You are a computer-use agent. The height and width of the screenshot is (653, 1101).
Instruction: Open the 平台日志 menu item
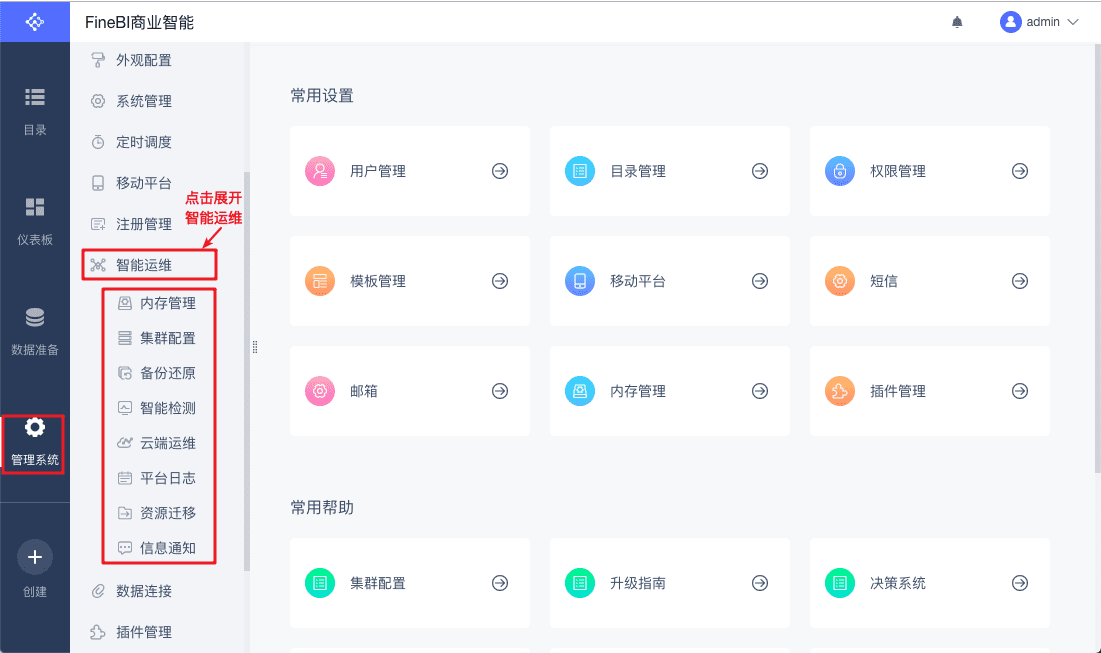point(167,478)
